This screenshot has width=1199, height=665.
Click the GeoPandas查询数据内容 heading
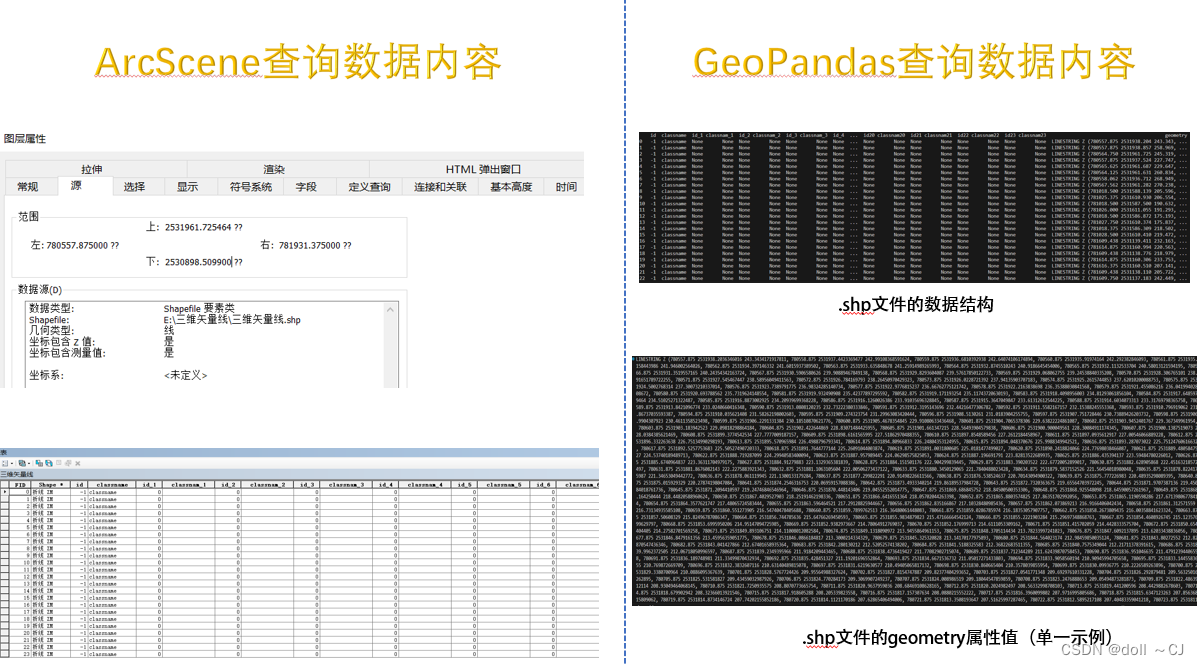pos(914,62)
